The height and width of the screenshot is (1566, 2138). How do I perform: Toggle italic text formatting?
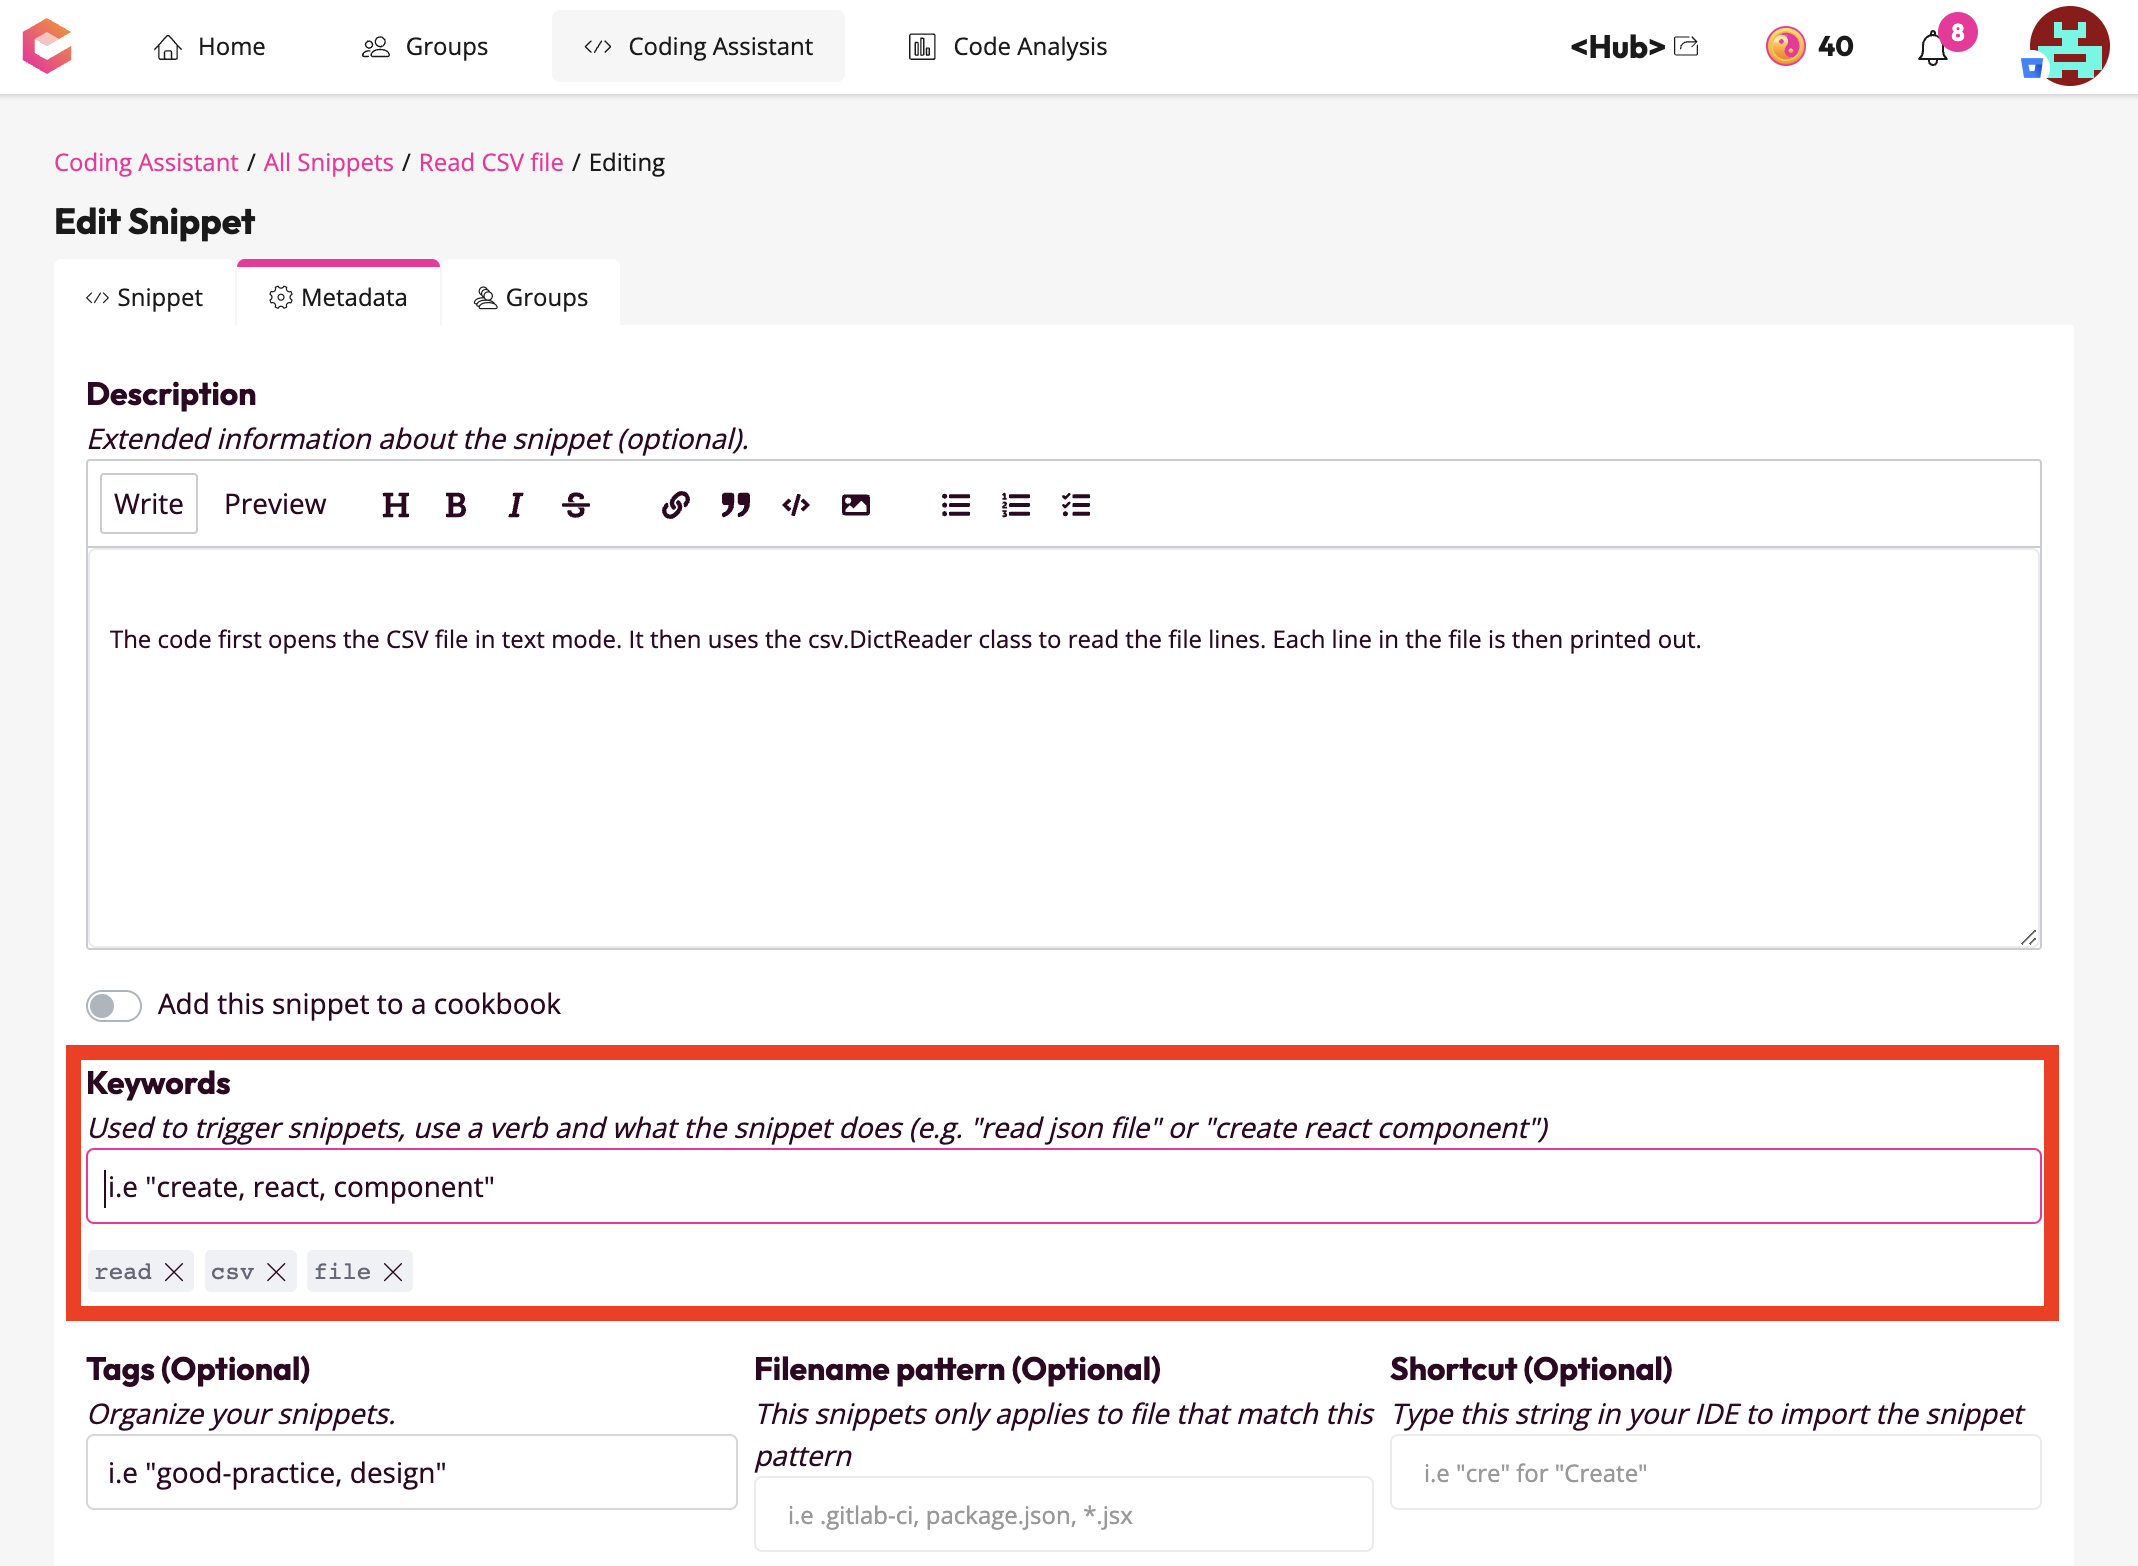(515, 503)
